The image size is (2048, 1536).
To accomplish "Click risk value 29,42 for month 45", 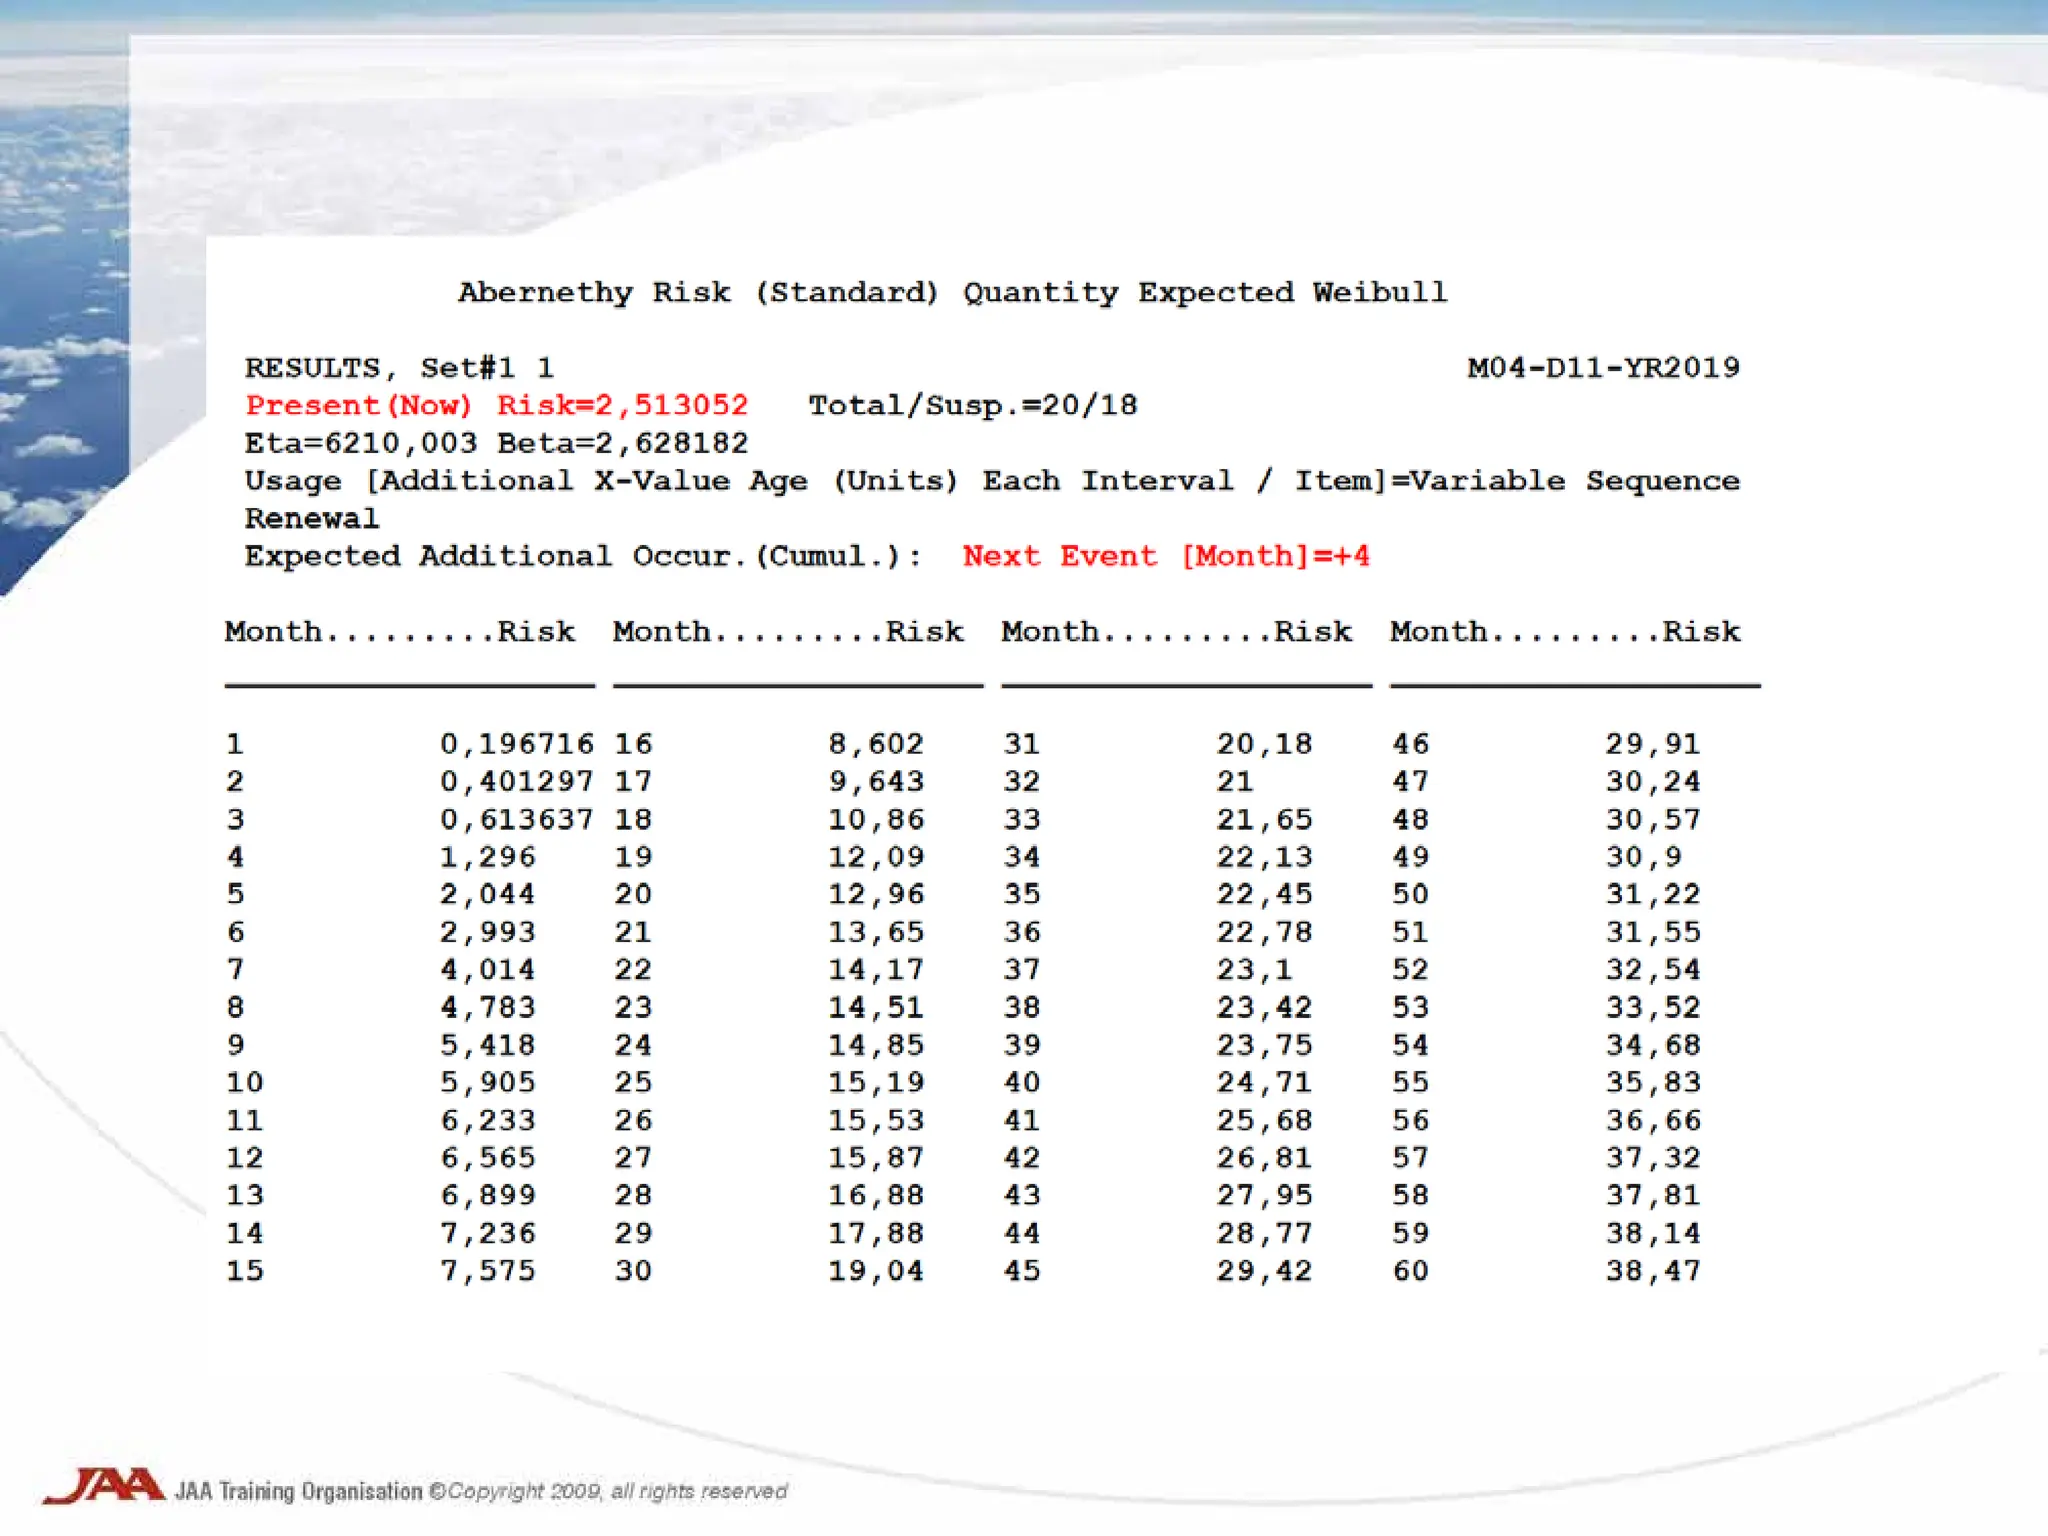I will pos(1264,1271).
